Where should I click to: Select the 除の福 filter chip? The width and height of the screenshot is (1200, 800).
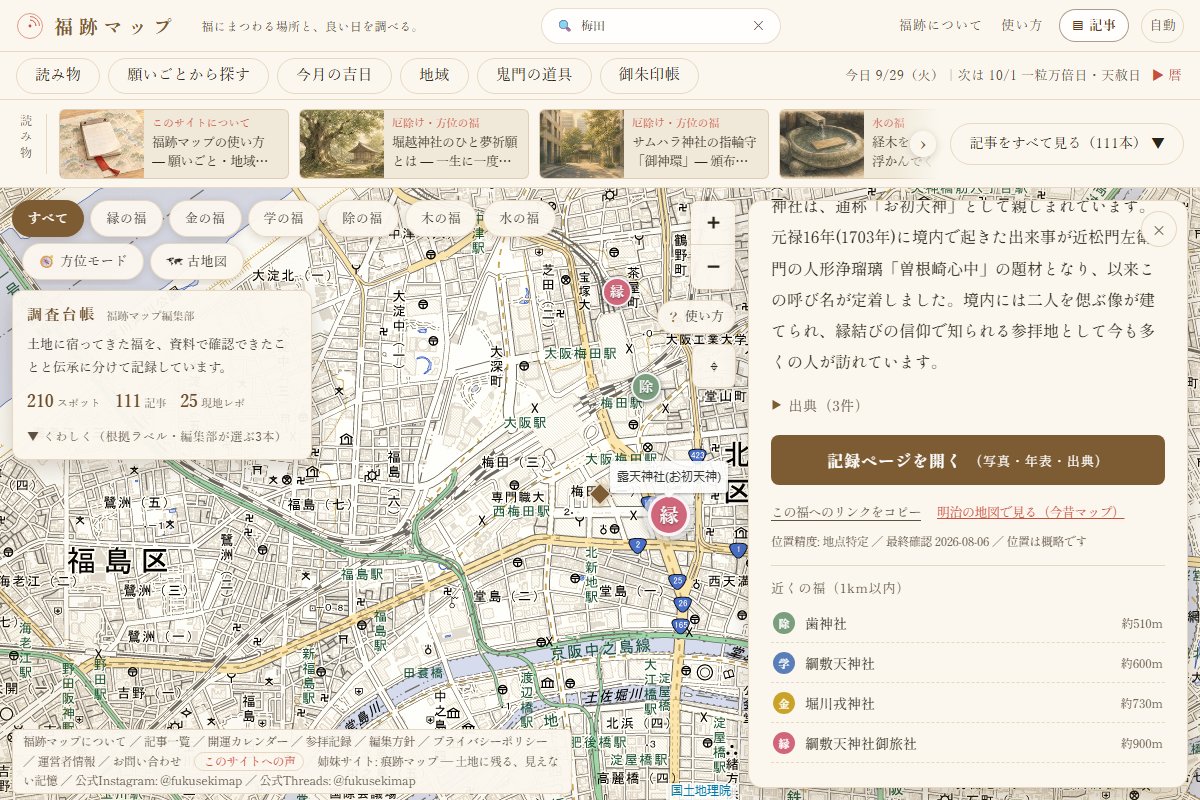pyautogui.click(x=362, y=218)
